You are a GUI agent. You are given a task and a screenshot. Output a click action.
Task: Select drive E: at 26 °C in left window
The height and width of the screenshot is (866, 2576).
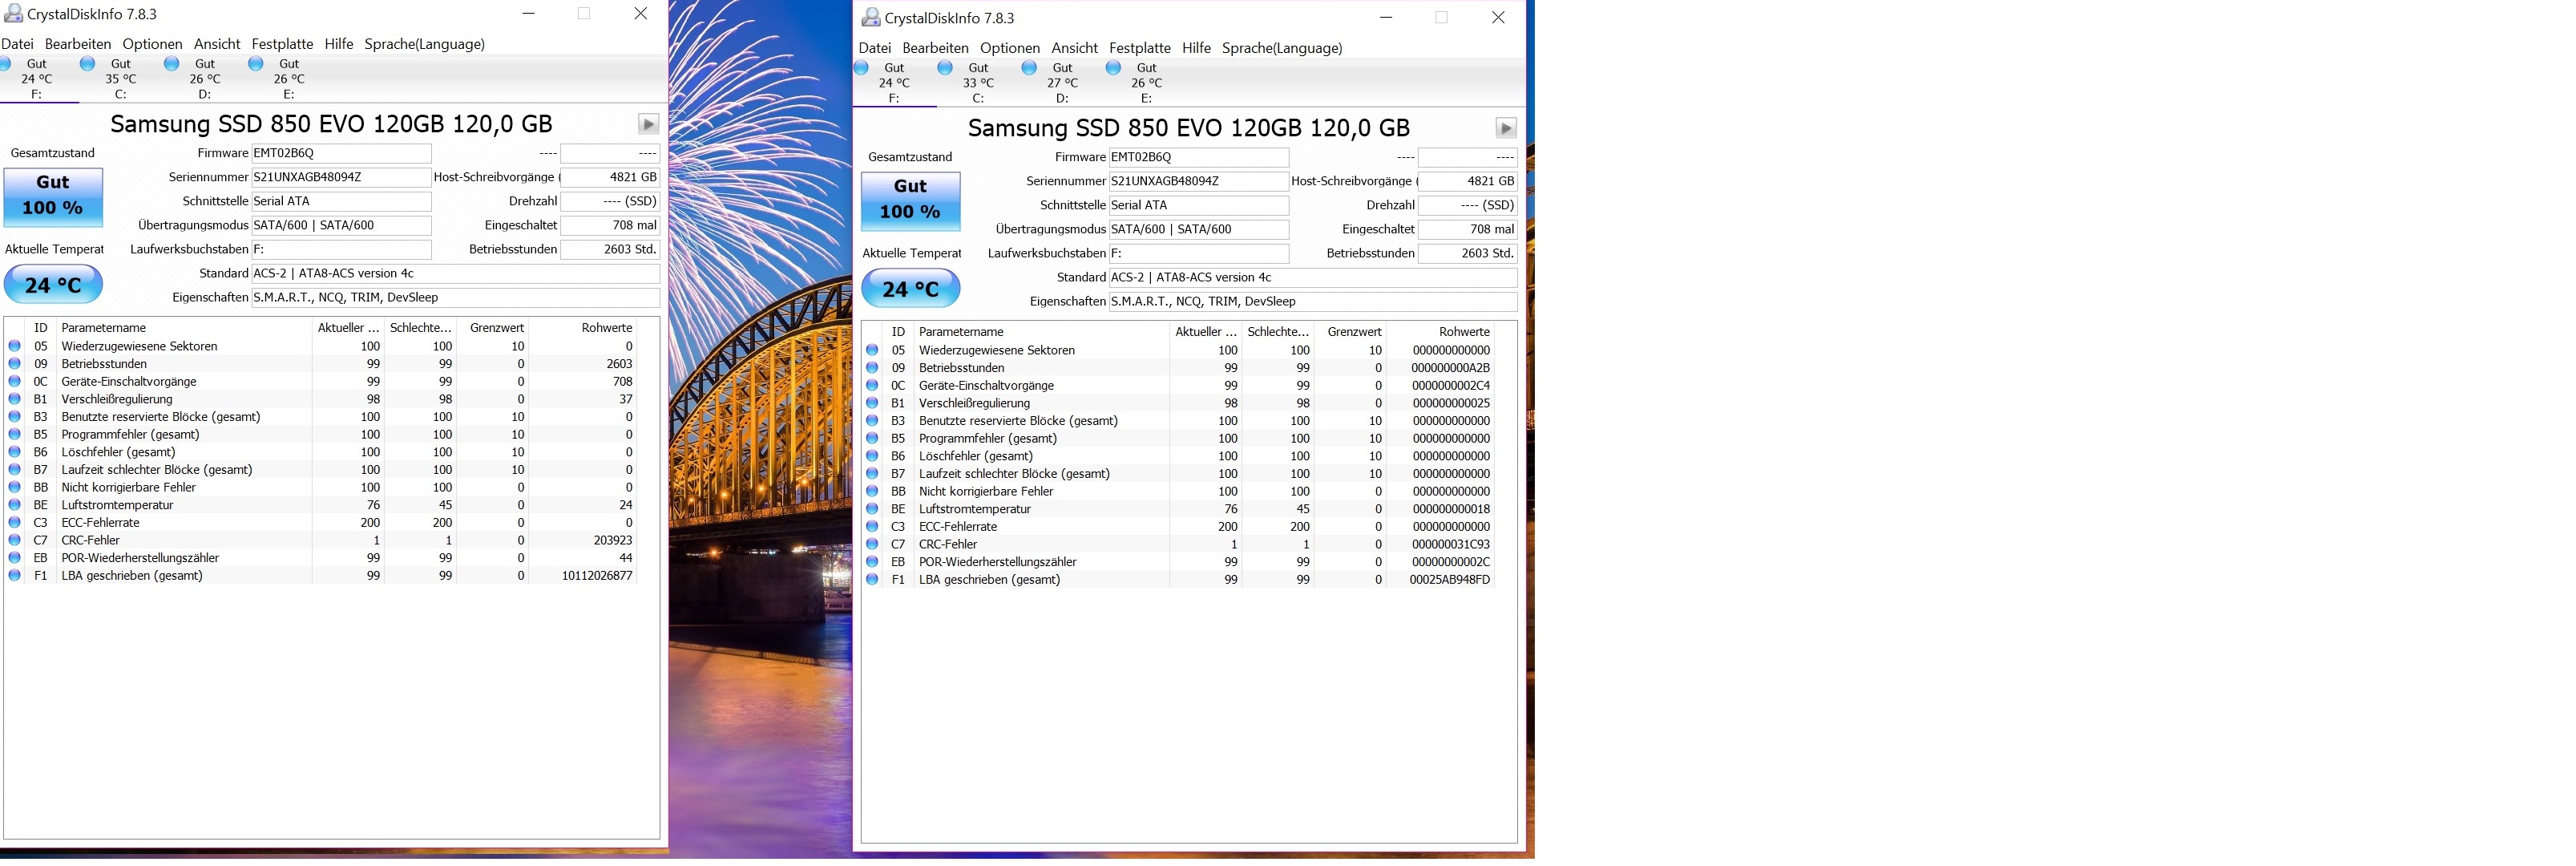pos(288,79)
